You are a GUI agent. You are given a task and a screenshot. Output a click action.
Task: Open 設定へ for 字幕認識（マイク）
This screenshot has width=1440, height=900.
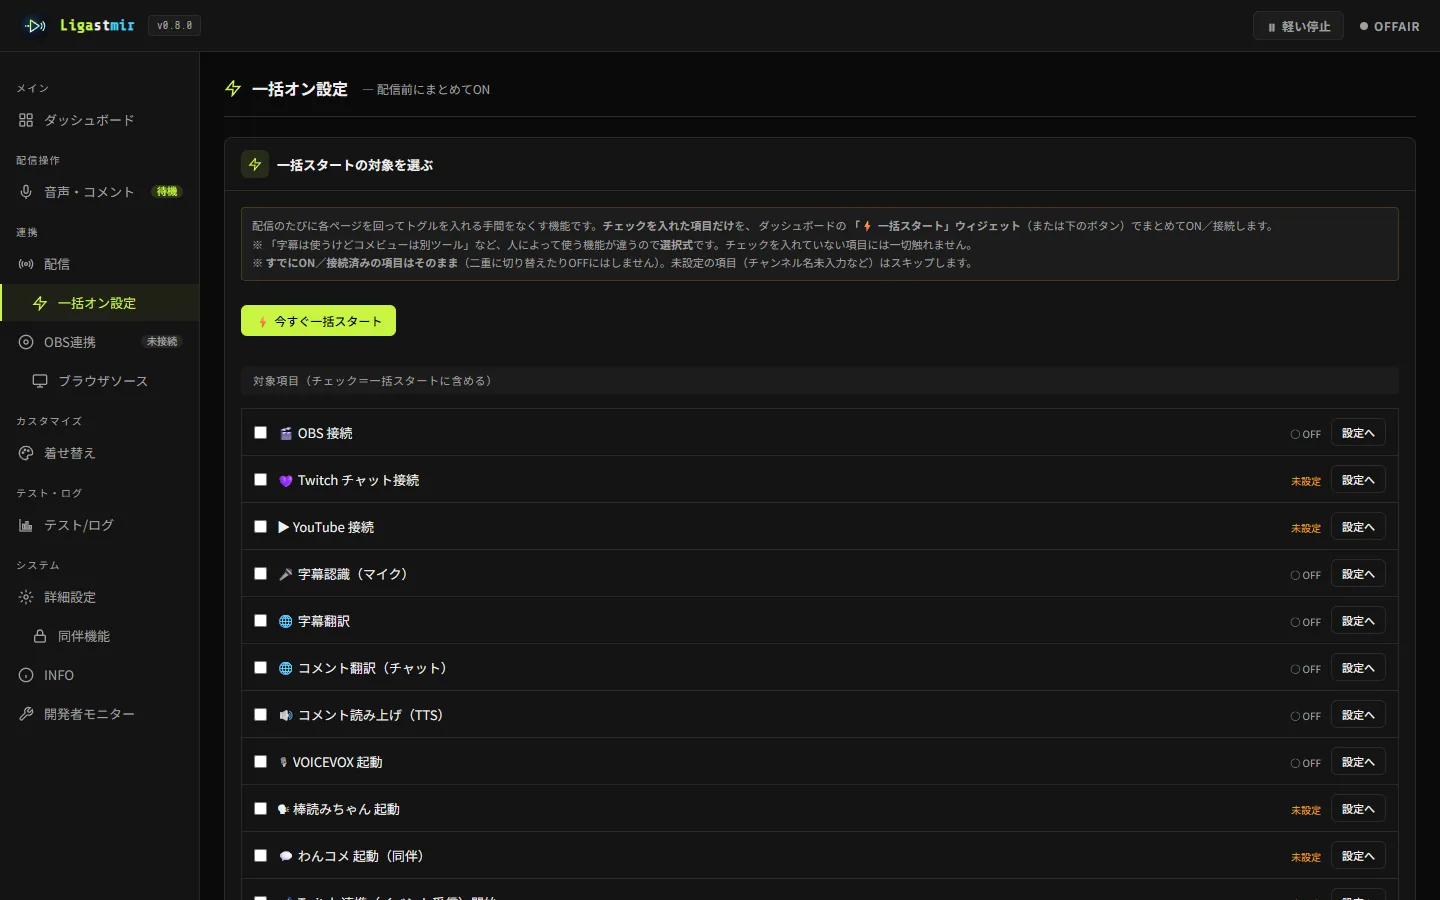click(1358, 574)
